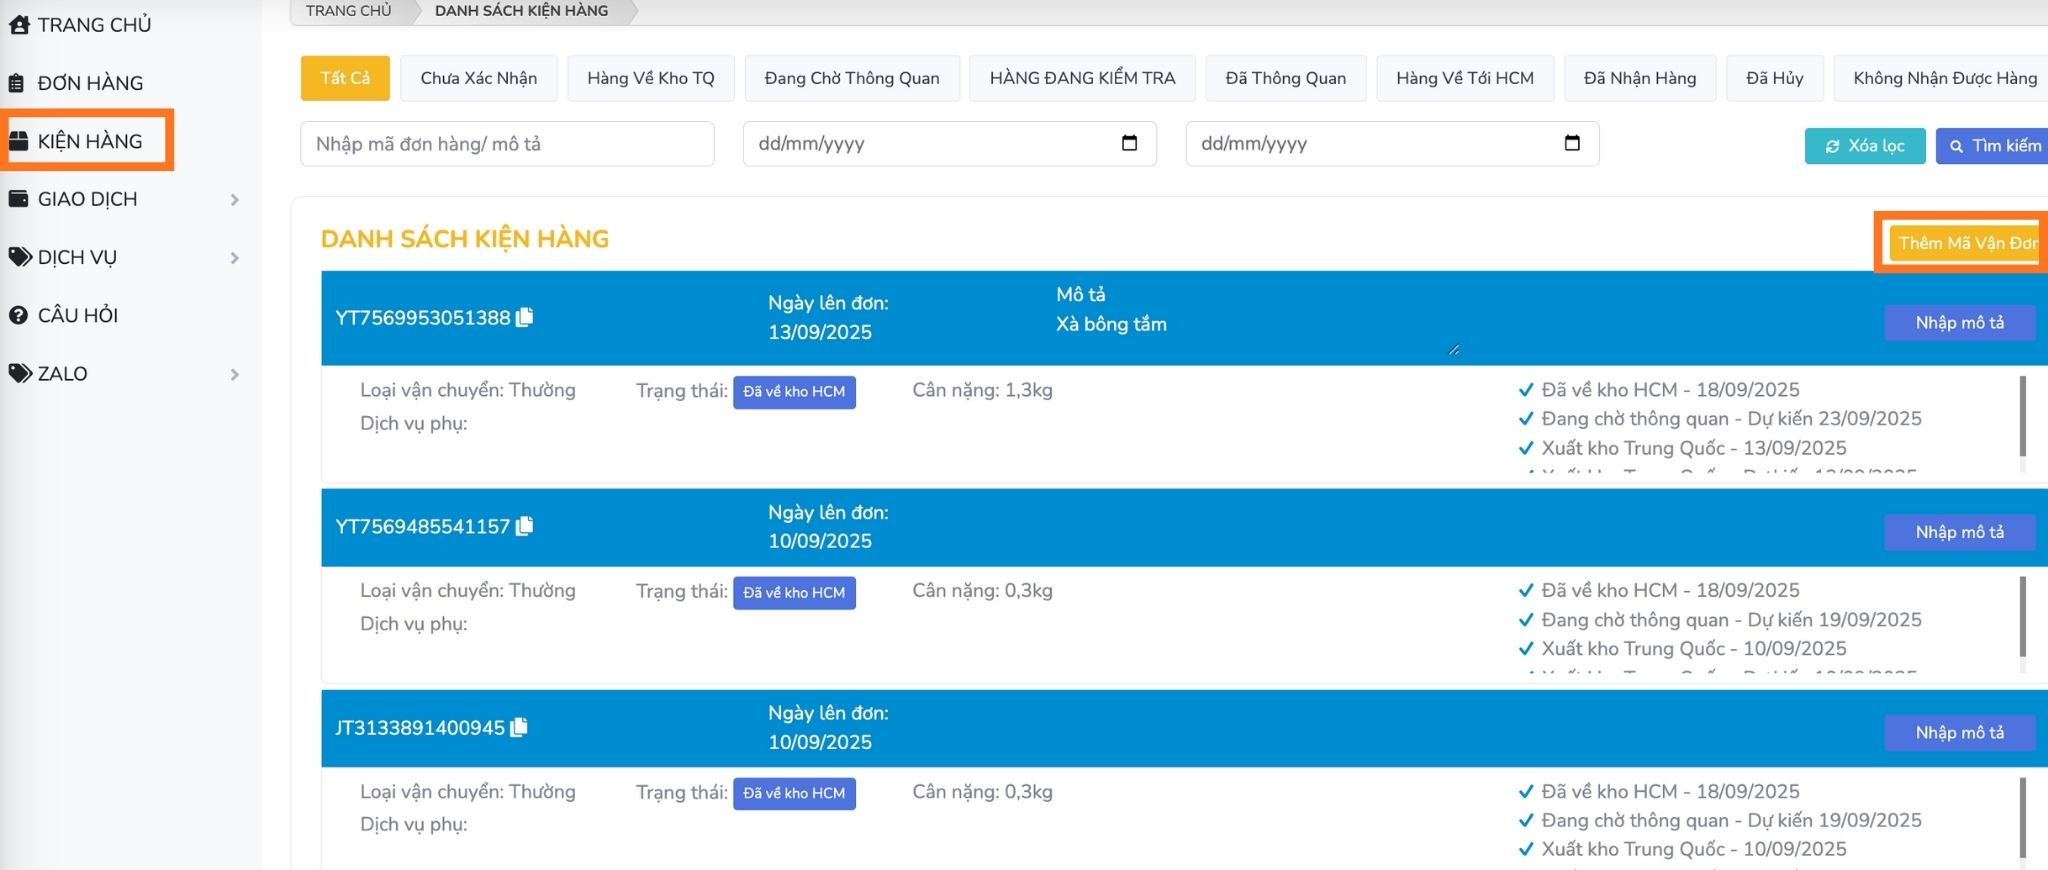Image resolution: width=2048 pixels, height=870 pixels.
Task: Click the home icon beside TRANG CHỦ
Action: pyautogui.click(x=19, y=25)
